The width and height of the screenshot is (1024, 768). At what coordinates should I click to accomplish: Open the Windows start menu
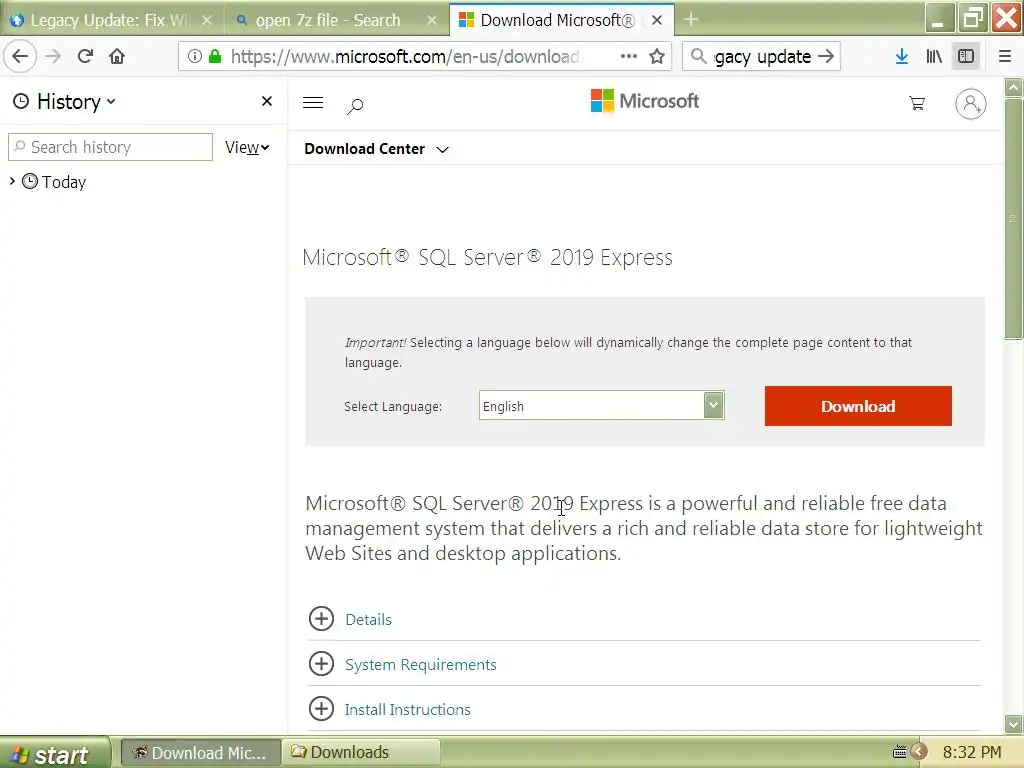(55, 754)
